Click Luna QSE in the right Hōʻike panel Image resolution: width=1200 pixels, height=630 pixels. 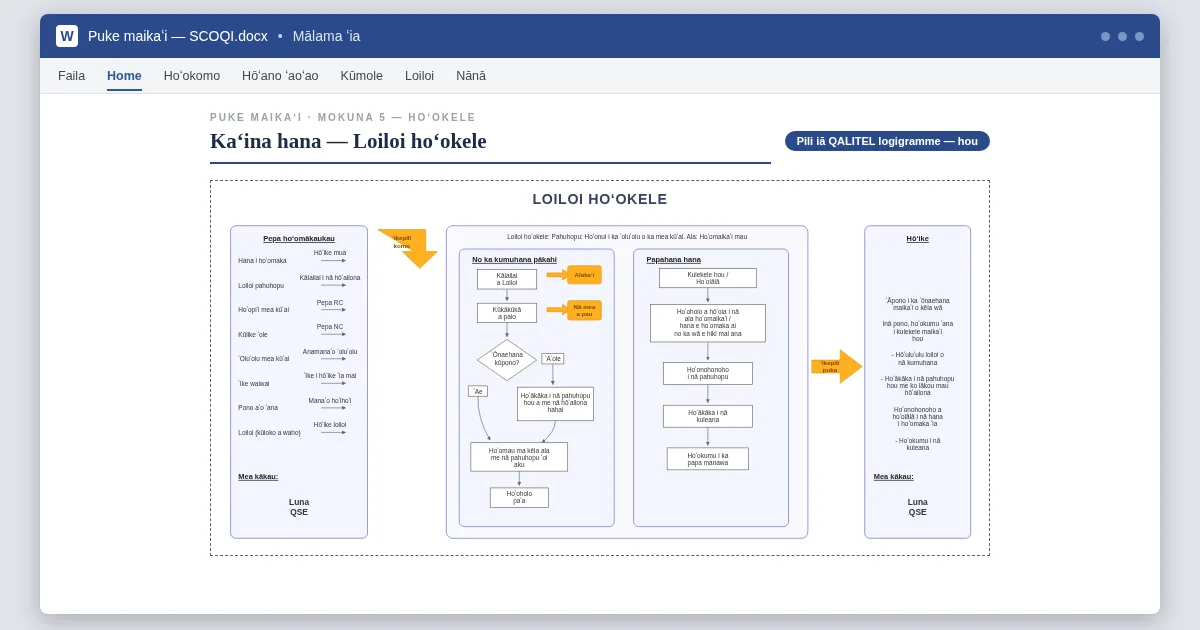[x=918, y=507]
